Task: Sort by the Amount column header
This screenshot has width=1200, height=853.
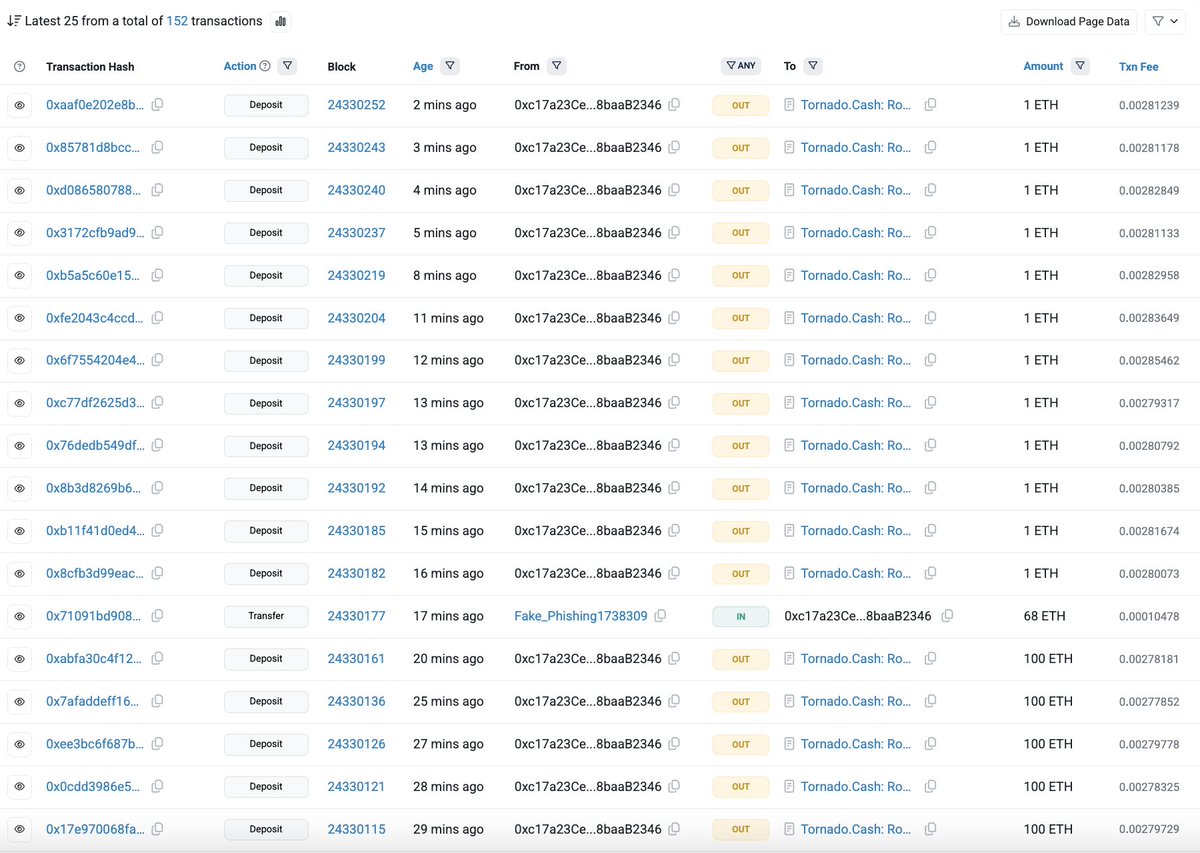Action: click(1043, 66)
